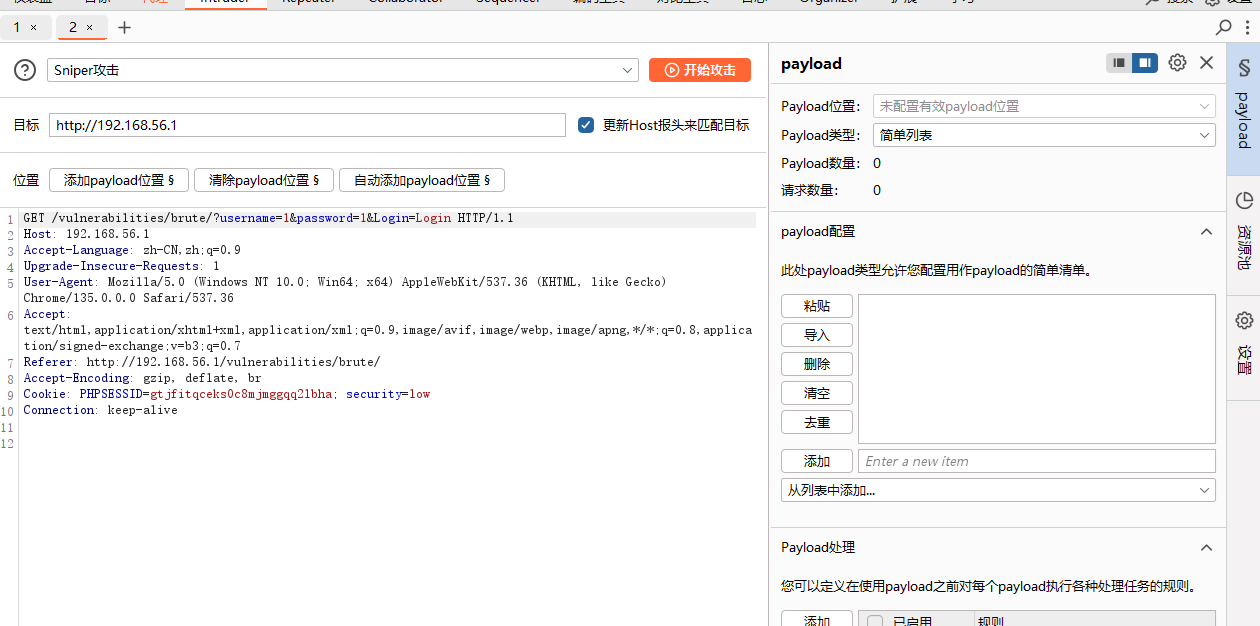
Task: Open the 从列表中添加 dropdown
Action: click(x=998, y=490)
